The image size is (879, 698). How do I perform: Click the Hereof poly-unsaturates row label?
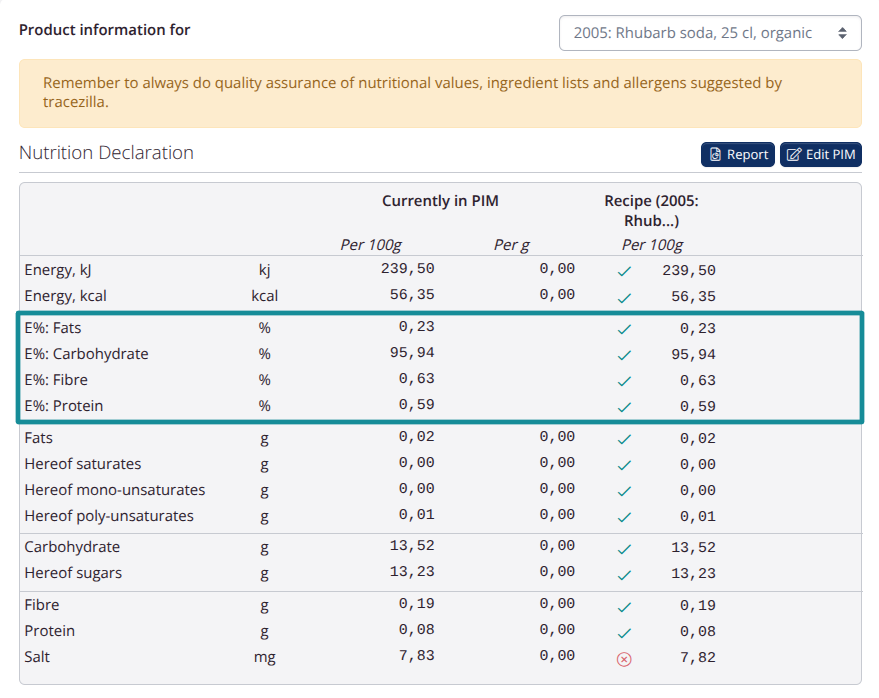[x=109, y=516]
